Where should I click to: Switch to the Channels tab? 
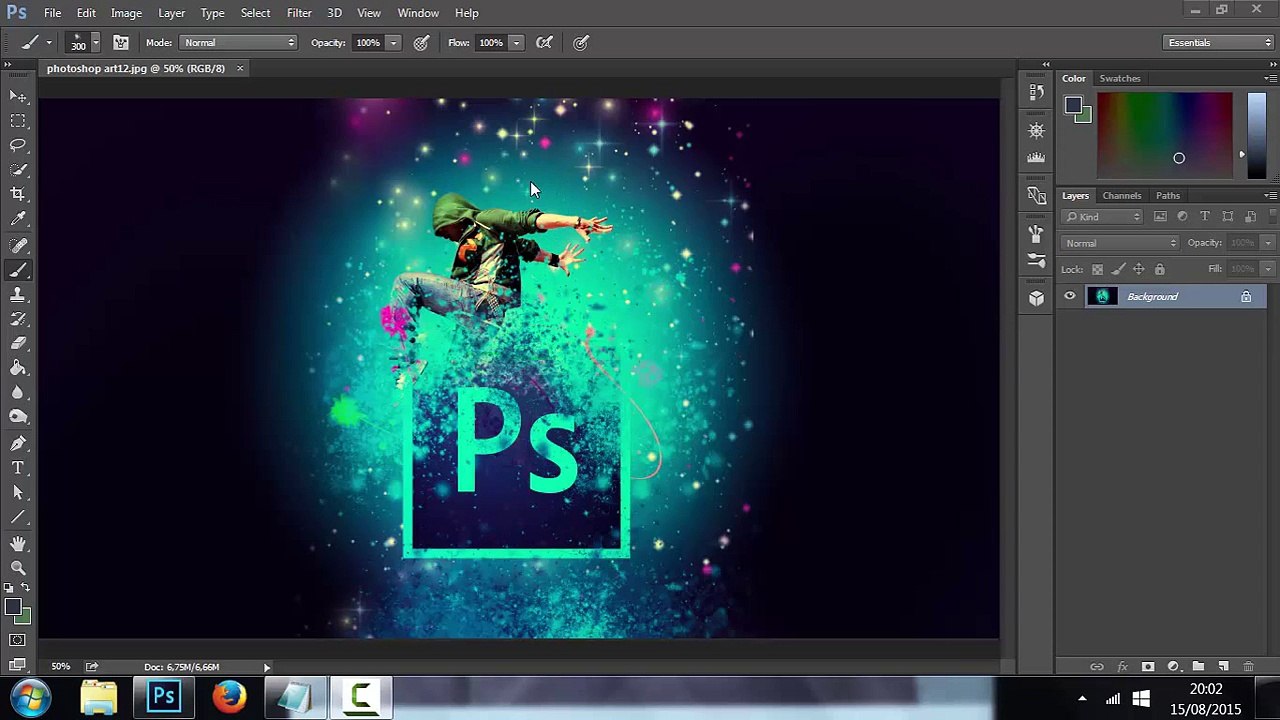(x=1121, y=196)
